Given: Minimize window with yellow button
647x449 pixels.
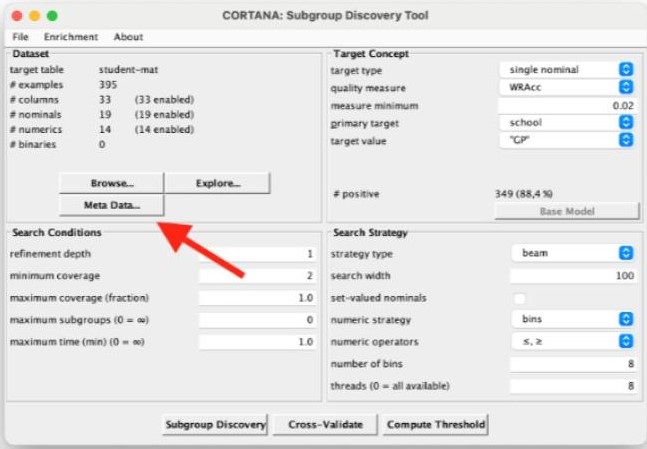Looking at the screenshot, I should (x=35, y=16).
